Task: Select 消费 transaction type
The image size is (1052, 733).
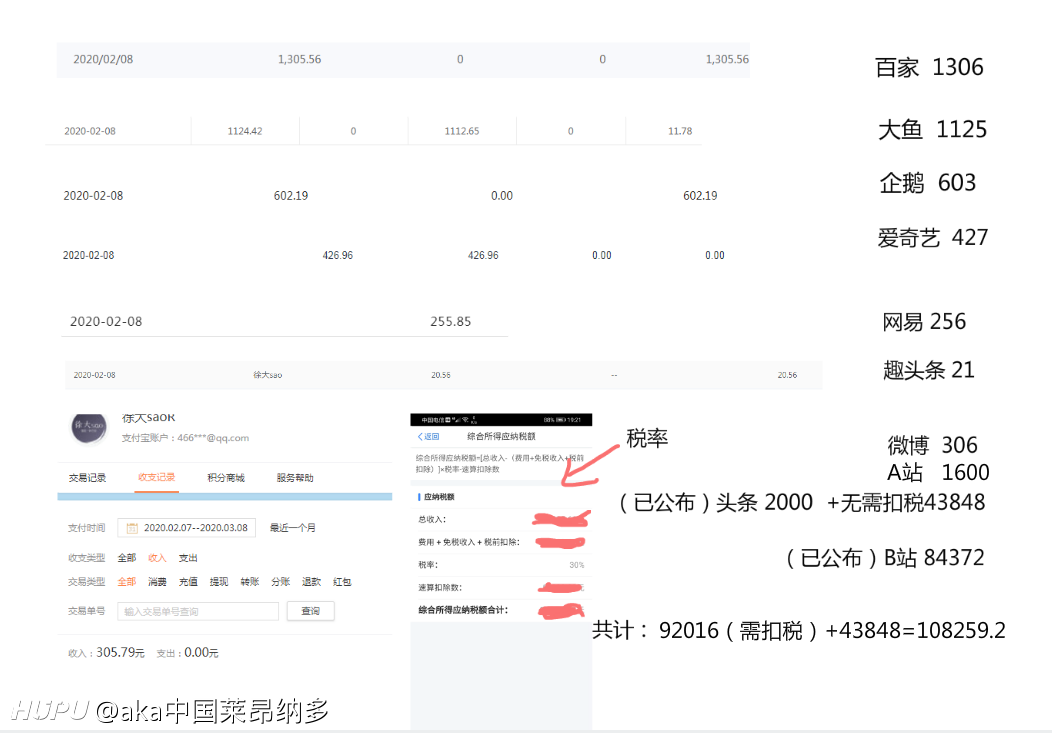Action: [157, 581]
